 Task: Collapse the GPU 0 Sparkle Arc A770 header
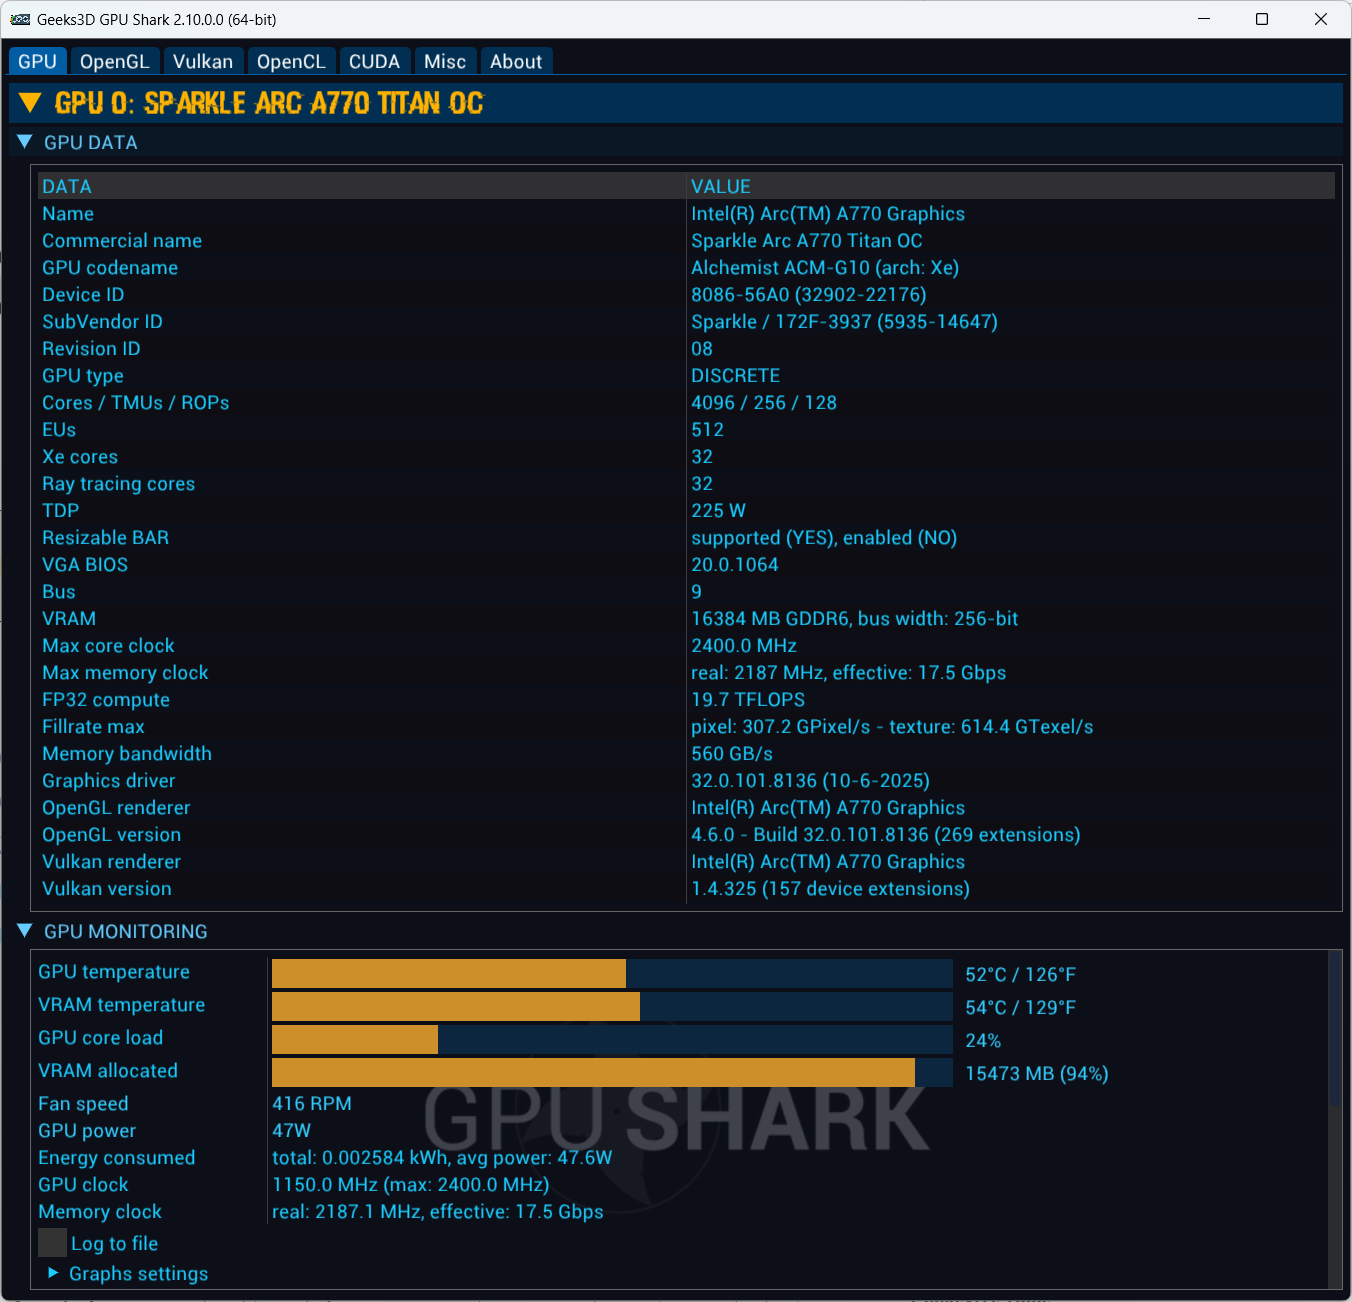point(30,103)
